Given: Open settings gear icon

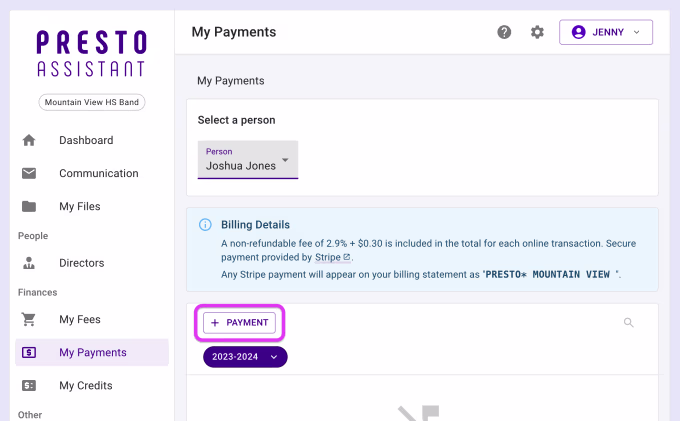Looking at the screenshot, I should 537,32.
